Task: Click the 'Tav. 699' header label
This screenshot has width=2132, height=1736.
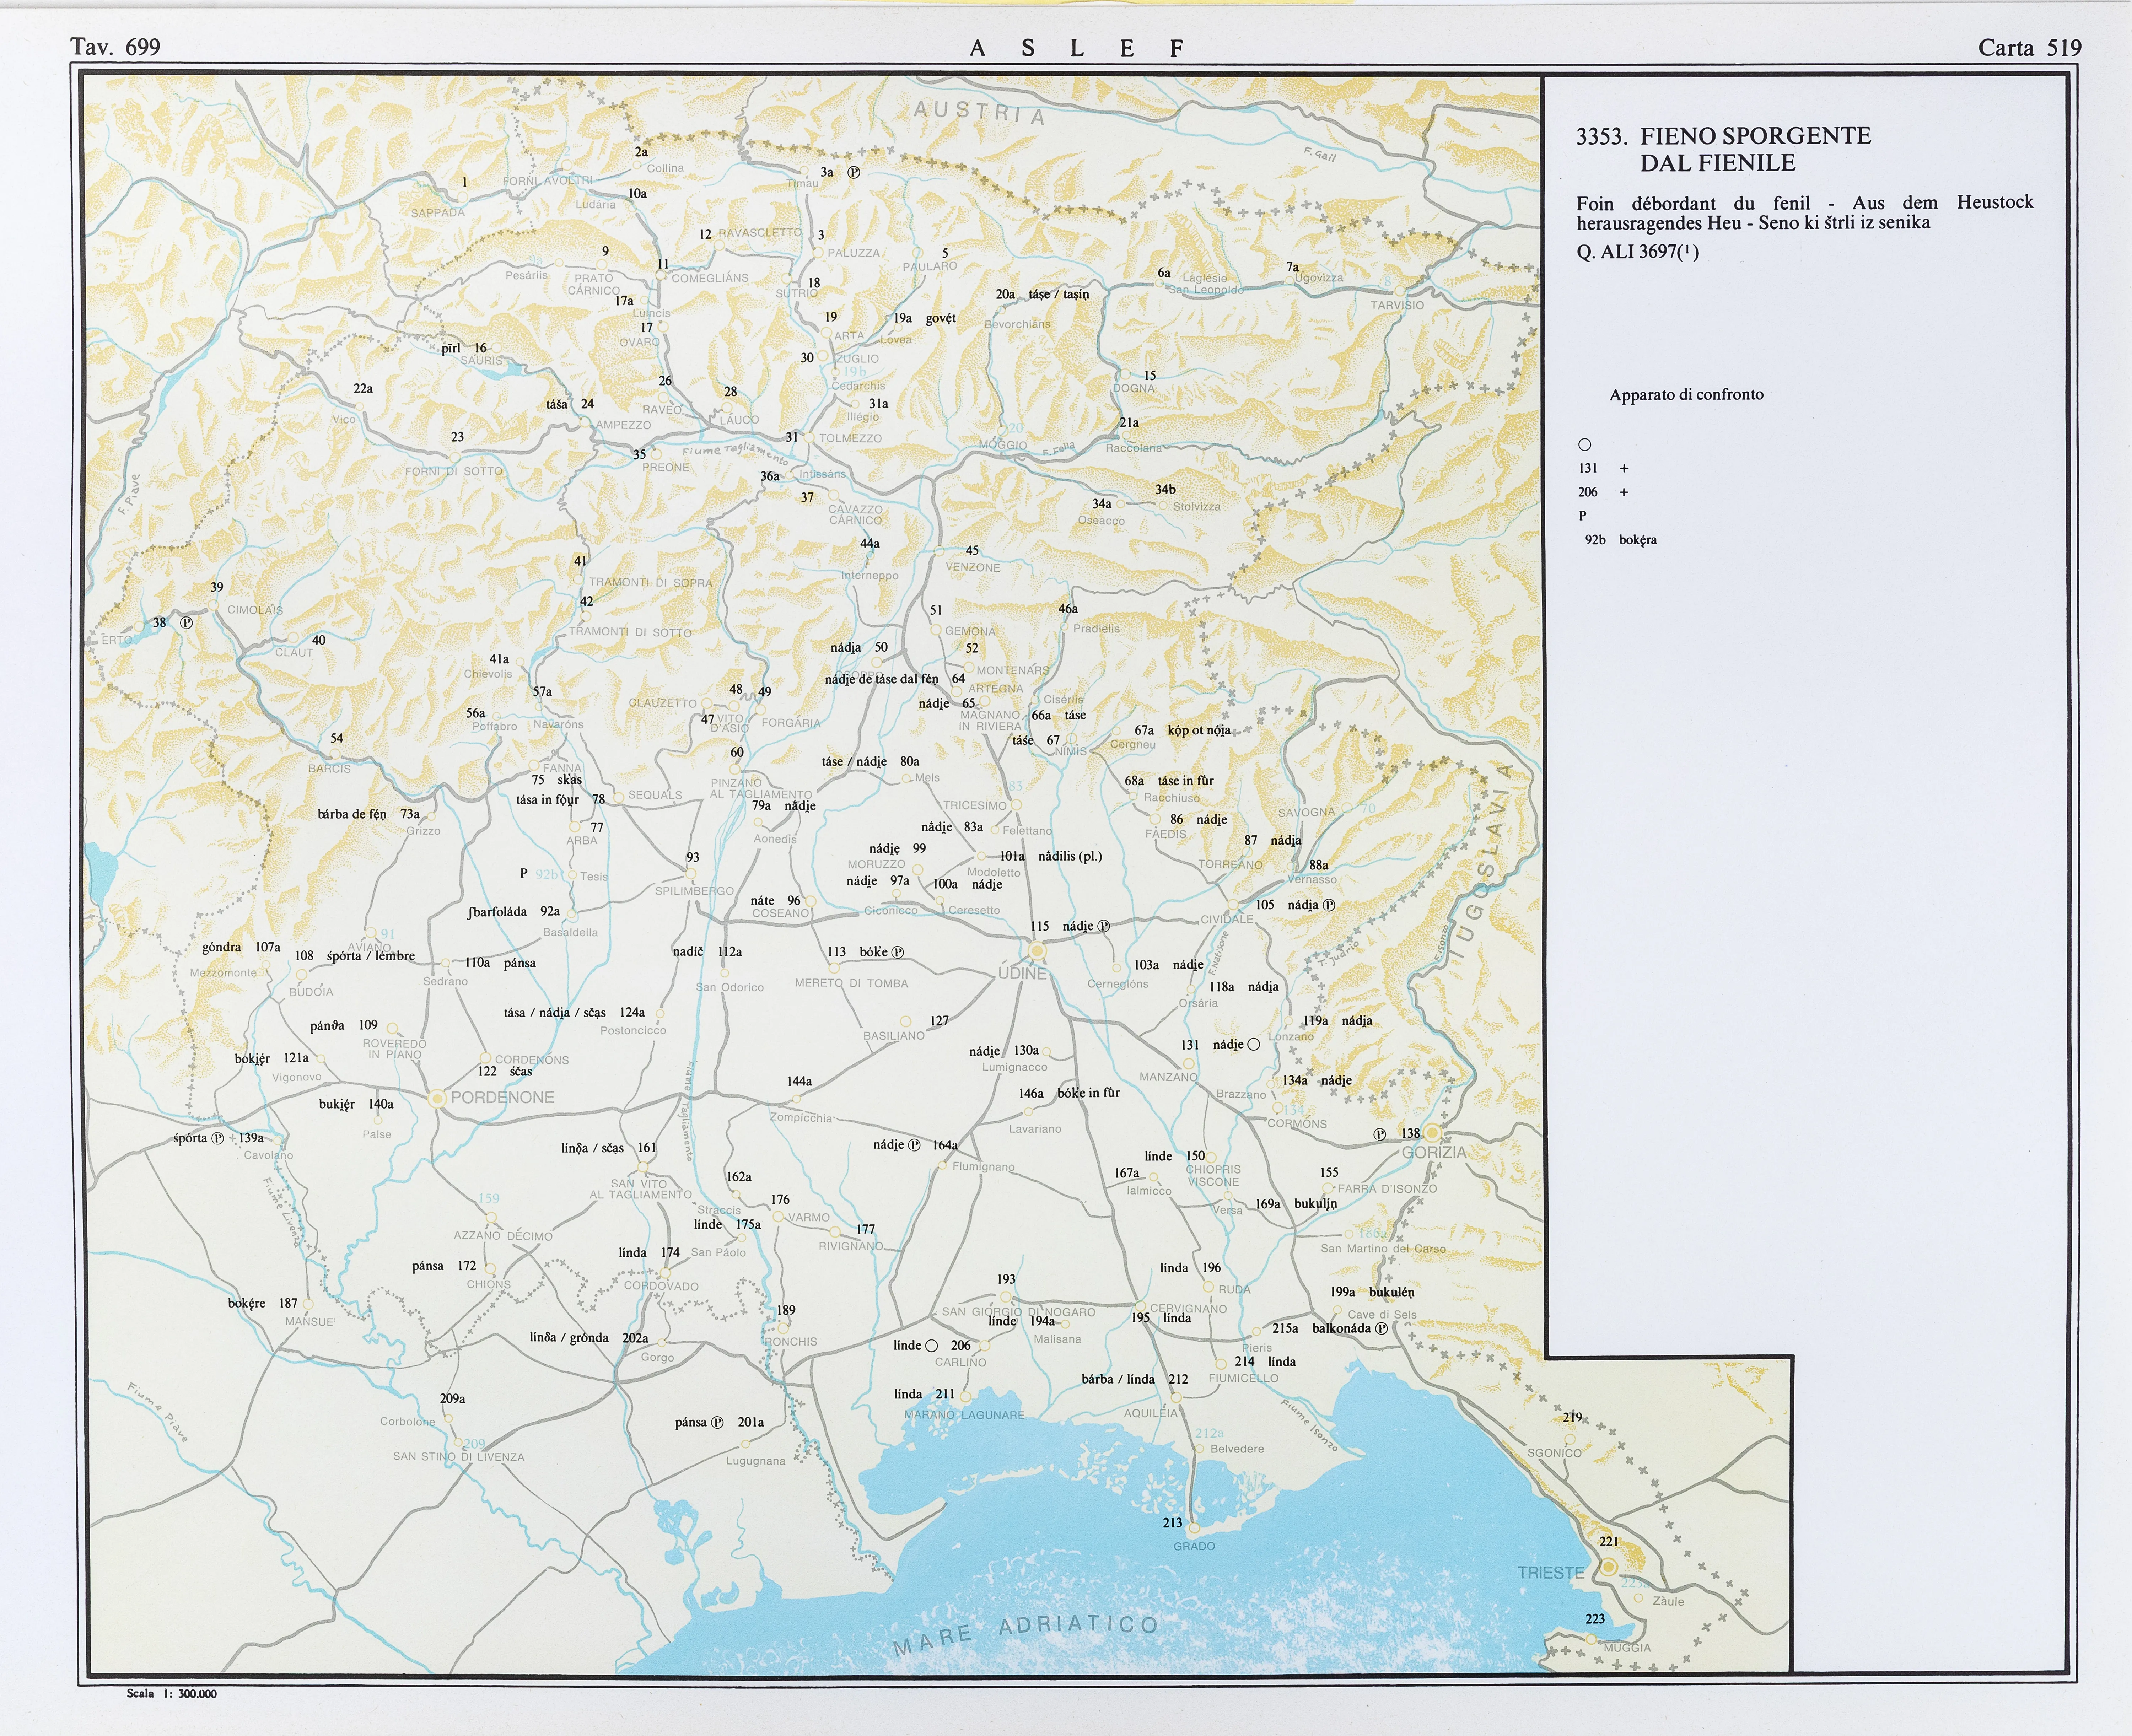Action: click(115, 47)
